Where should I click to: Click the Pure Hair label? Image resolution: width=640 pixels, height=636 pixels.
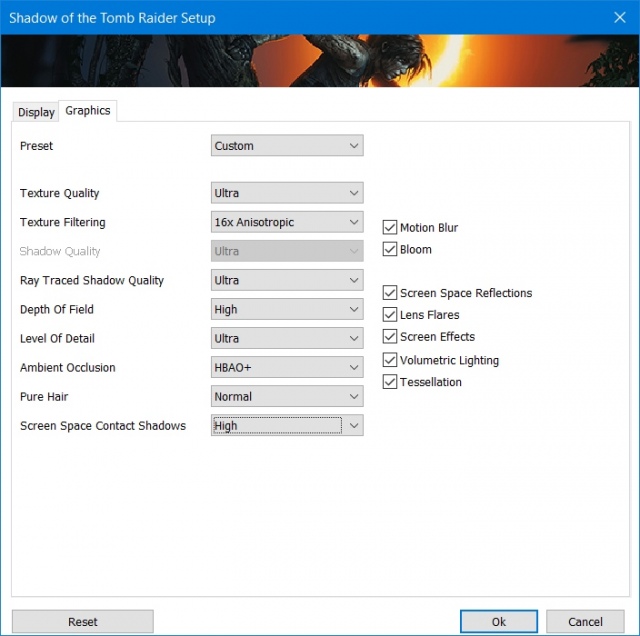pyautogui.click(x=44, y=396)
